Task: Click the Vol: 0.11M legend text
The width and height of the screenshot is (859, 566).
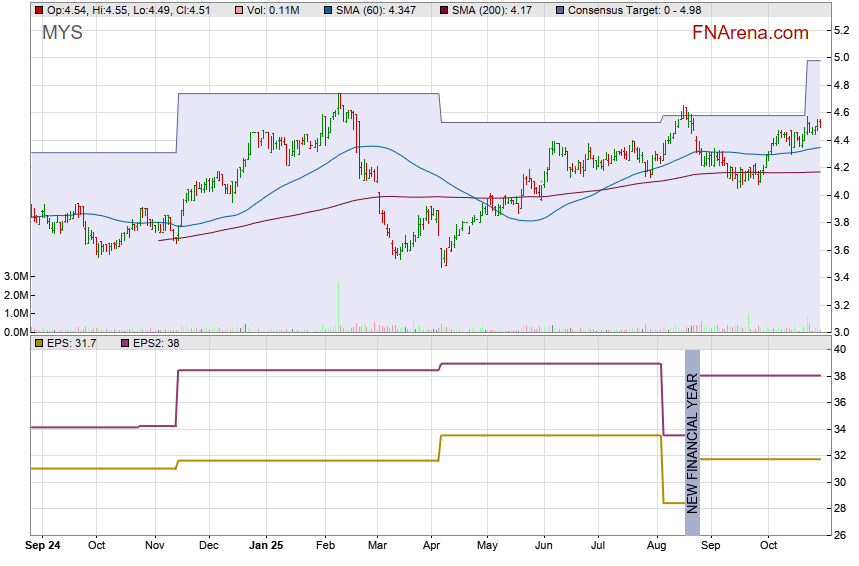Action: point(272,10)
